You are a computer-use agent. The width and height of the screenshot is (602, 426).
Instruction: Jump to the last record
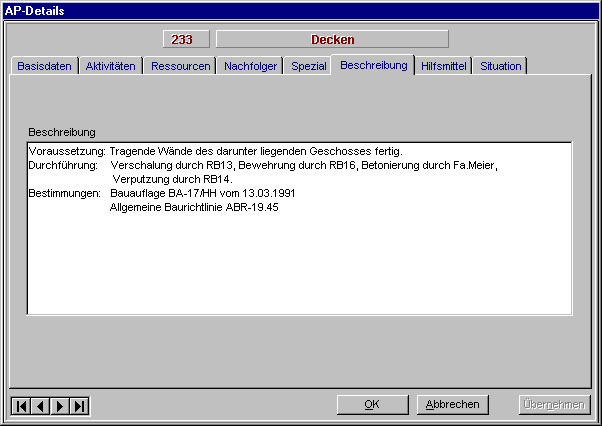click(79, 405)
